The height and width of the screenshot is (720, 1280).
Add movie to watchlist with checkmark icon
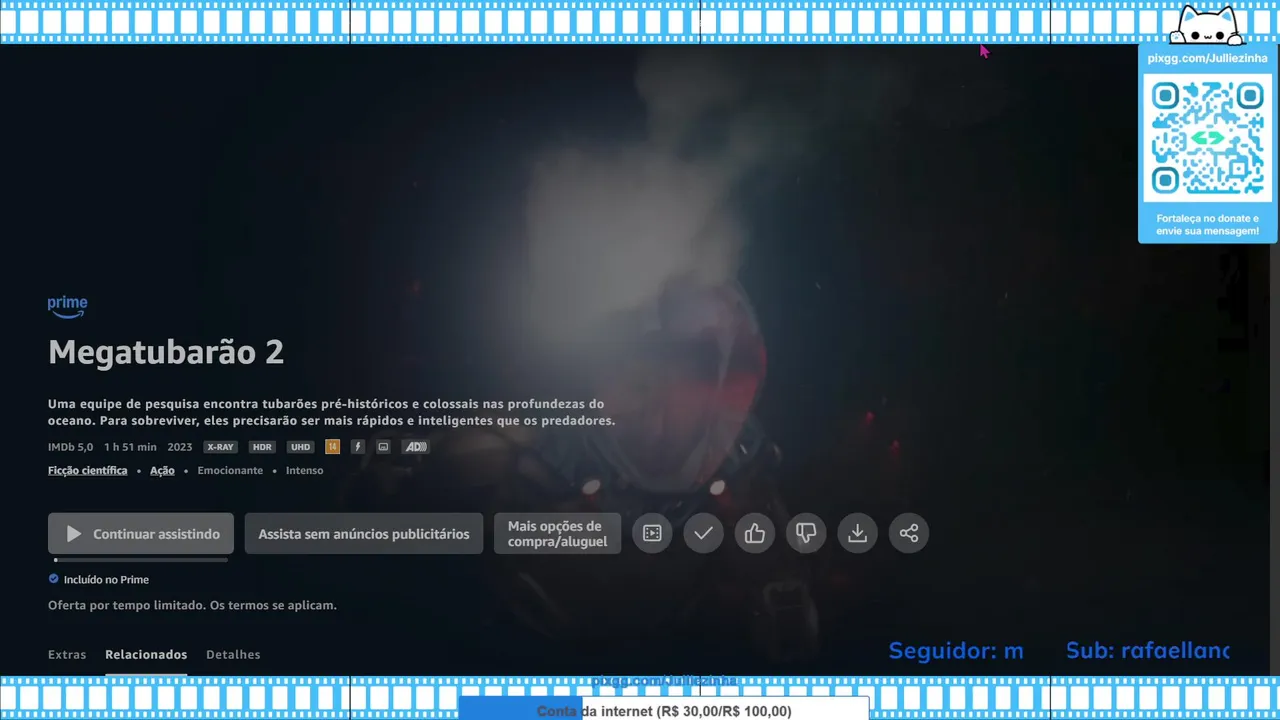[703, 533]
